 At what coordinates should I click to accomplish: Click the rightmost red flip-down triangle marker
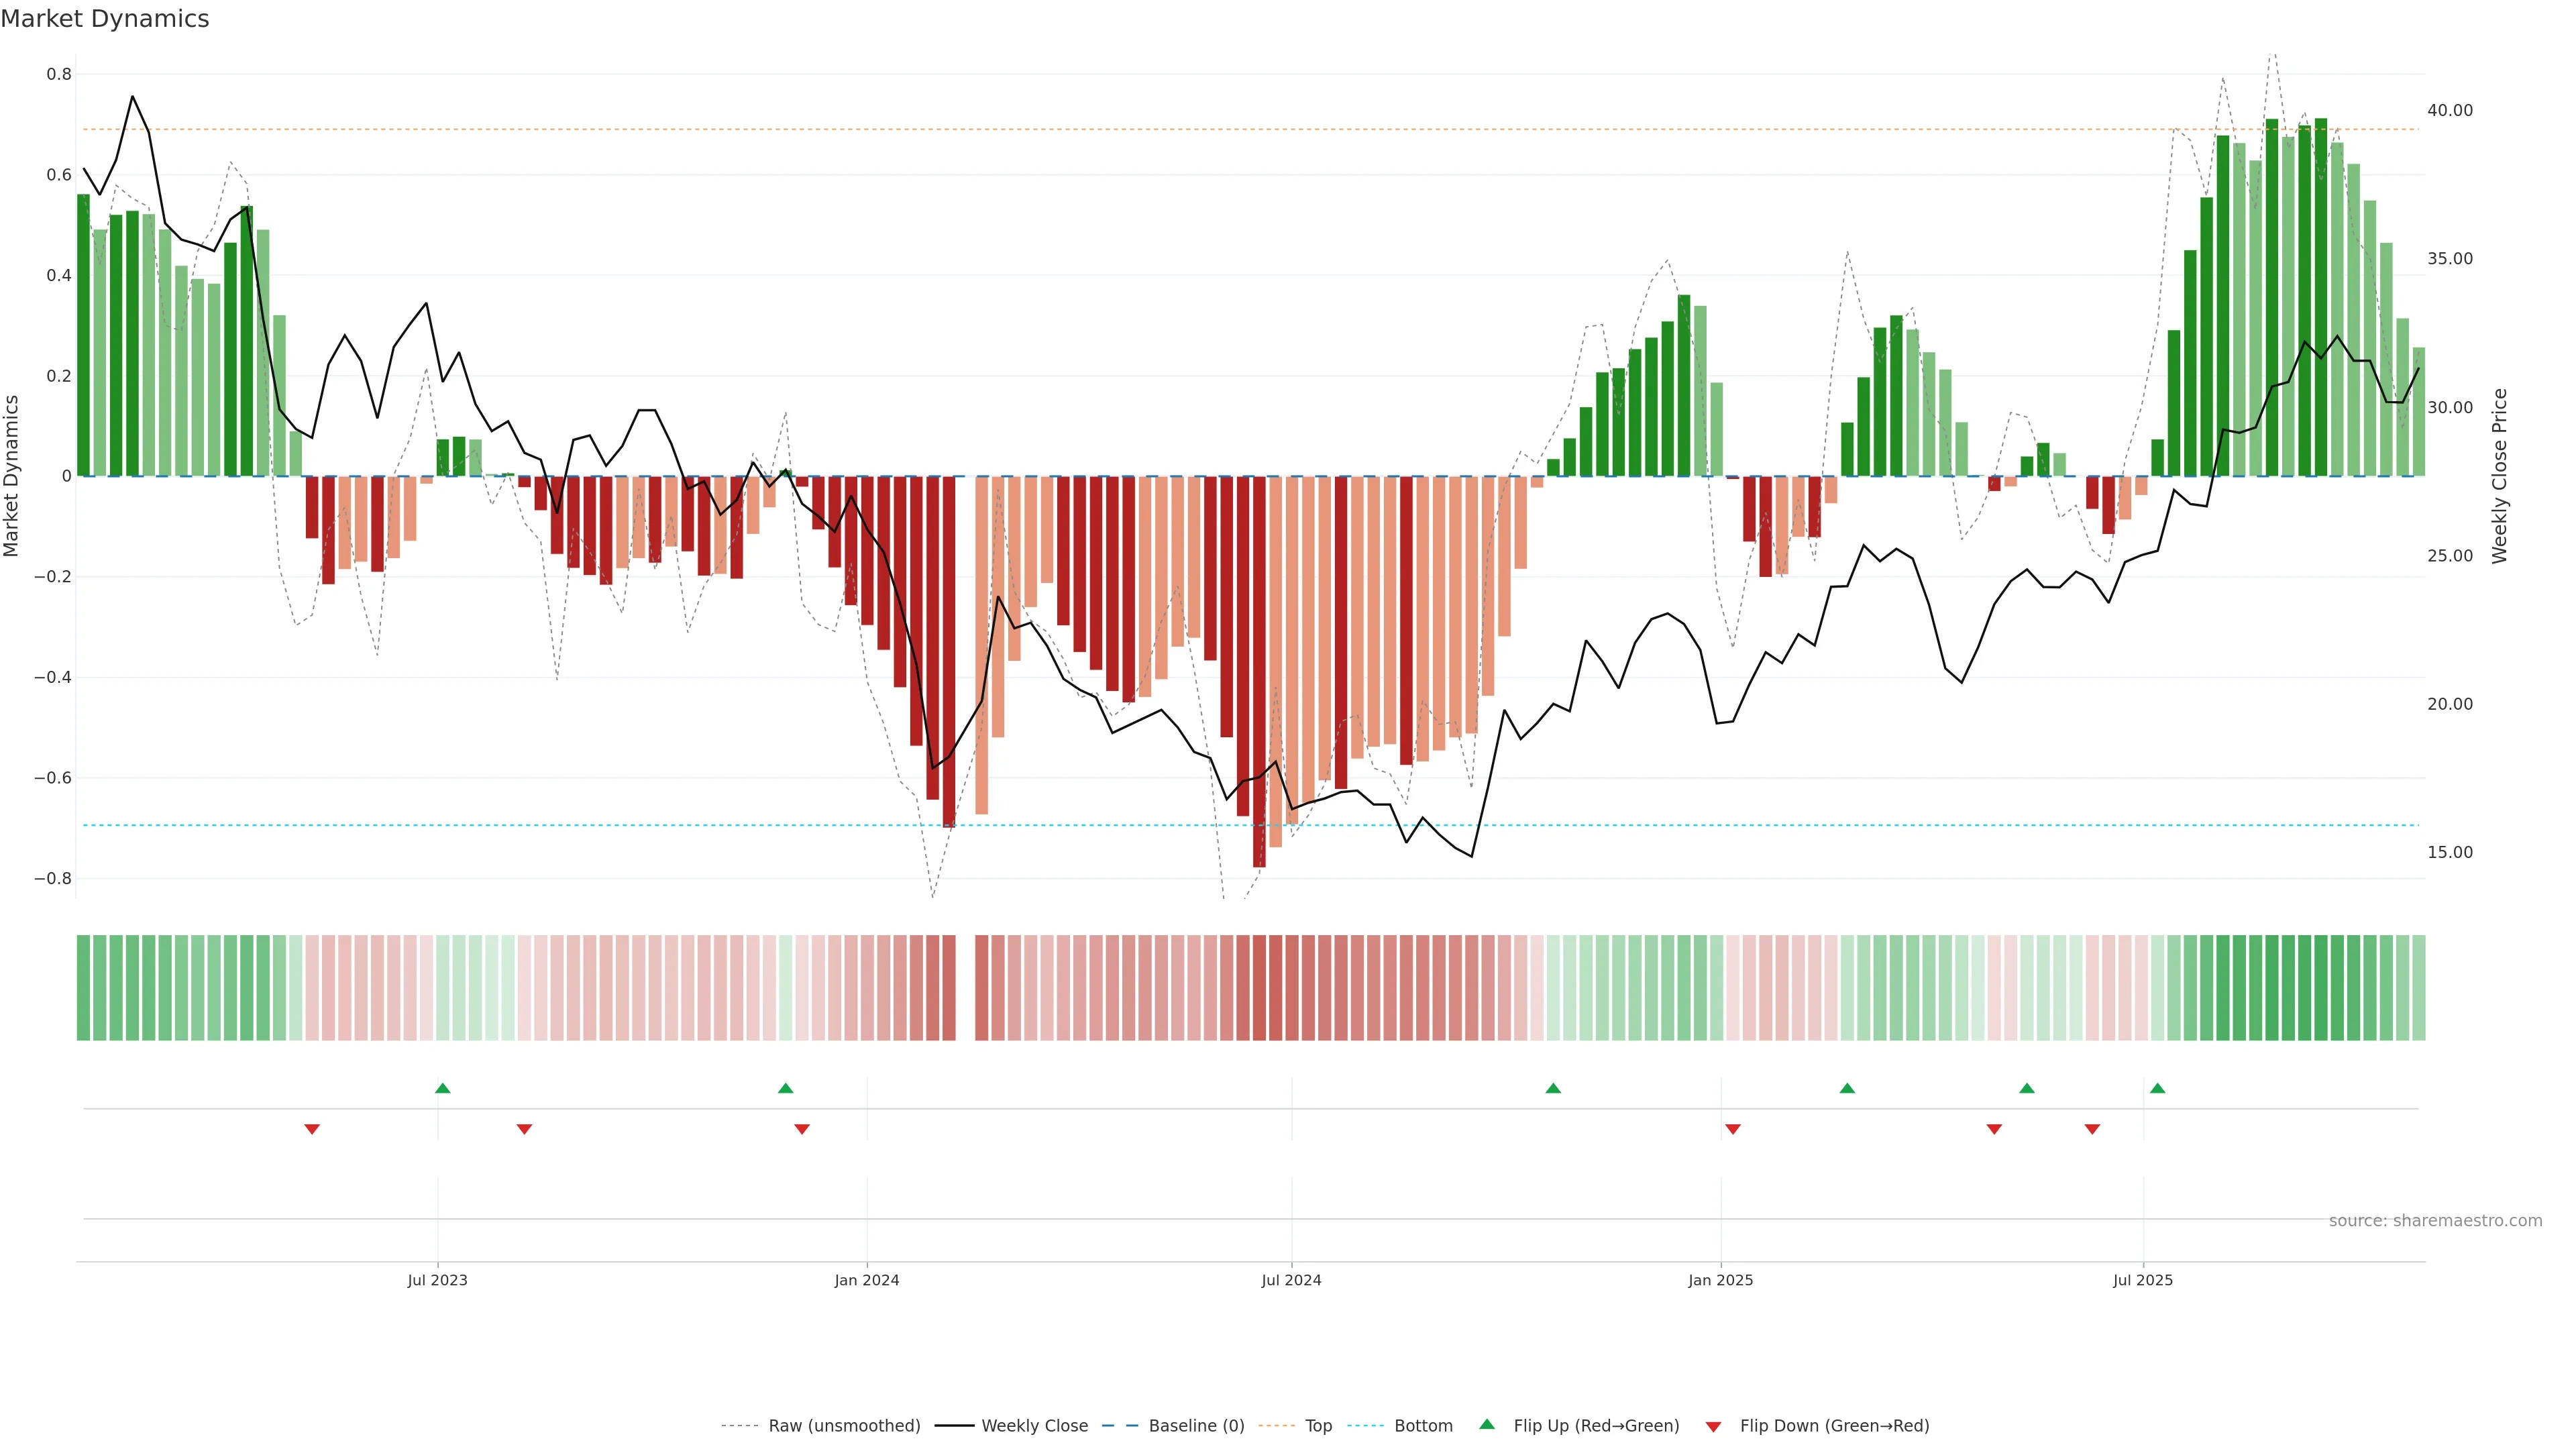pyautogui.click(x=2092, y=1129)
